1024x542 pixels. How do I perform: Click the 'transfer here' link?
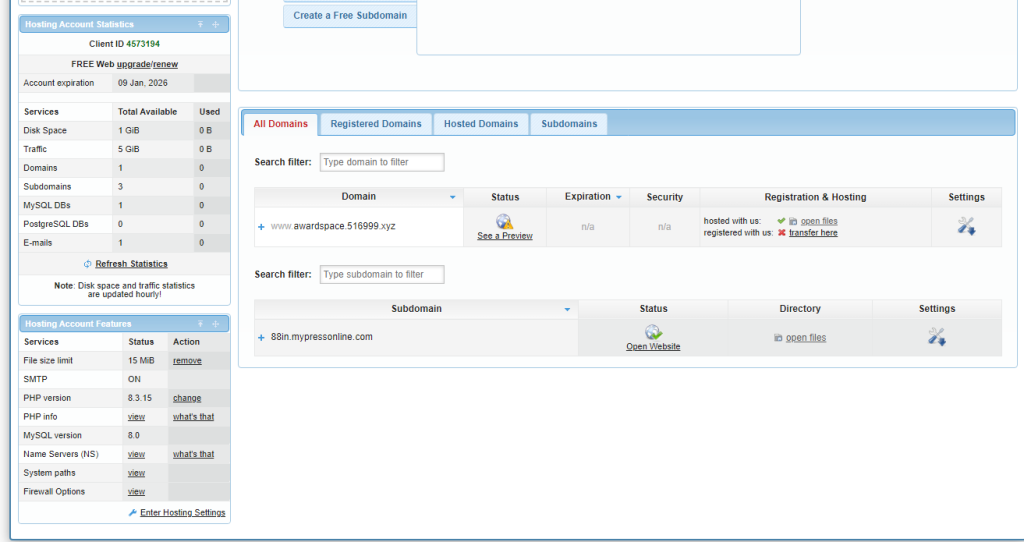813,233
